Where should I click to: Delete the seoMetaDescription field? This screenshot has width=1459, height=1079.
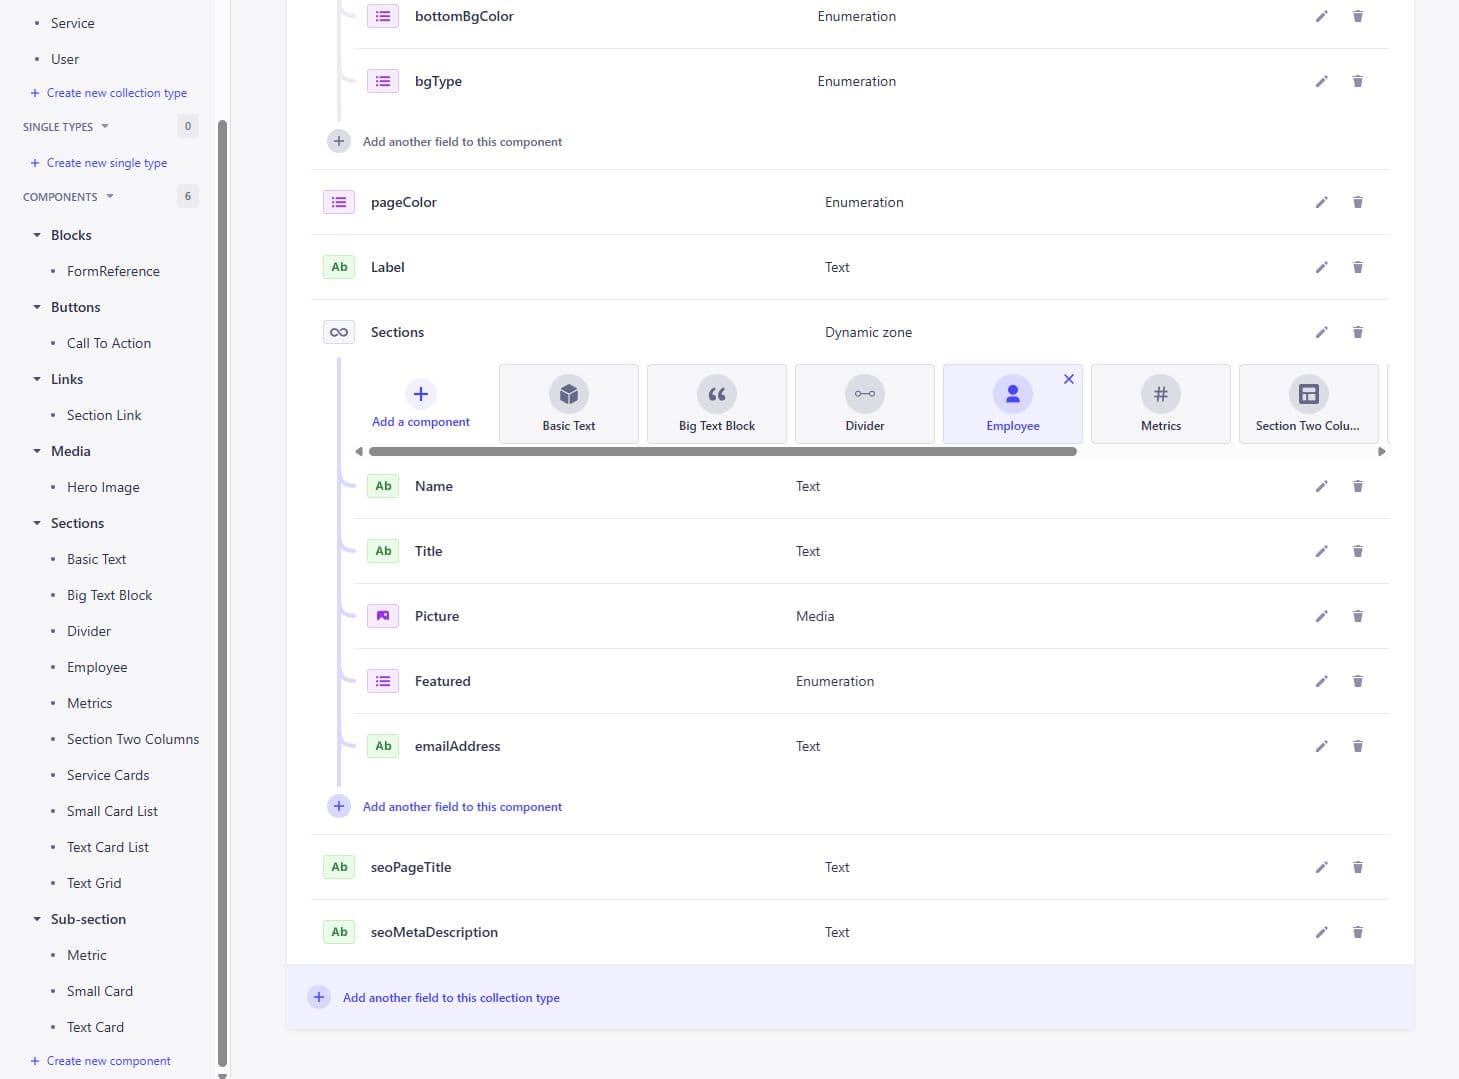pyautogui.click(x=1357, y=932)
